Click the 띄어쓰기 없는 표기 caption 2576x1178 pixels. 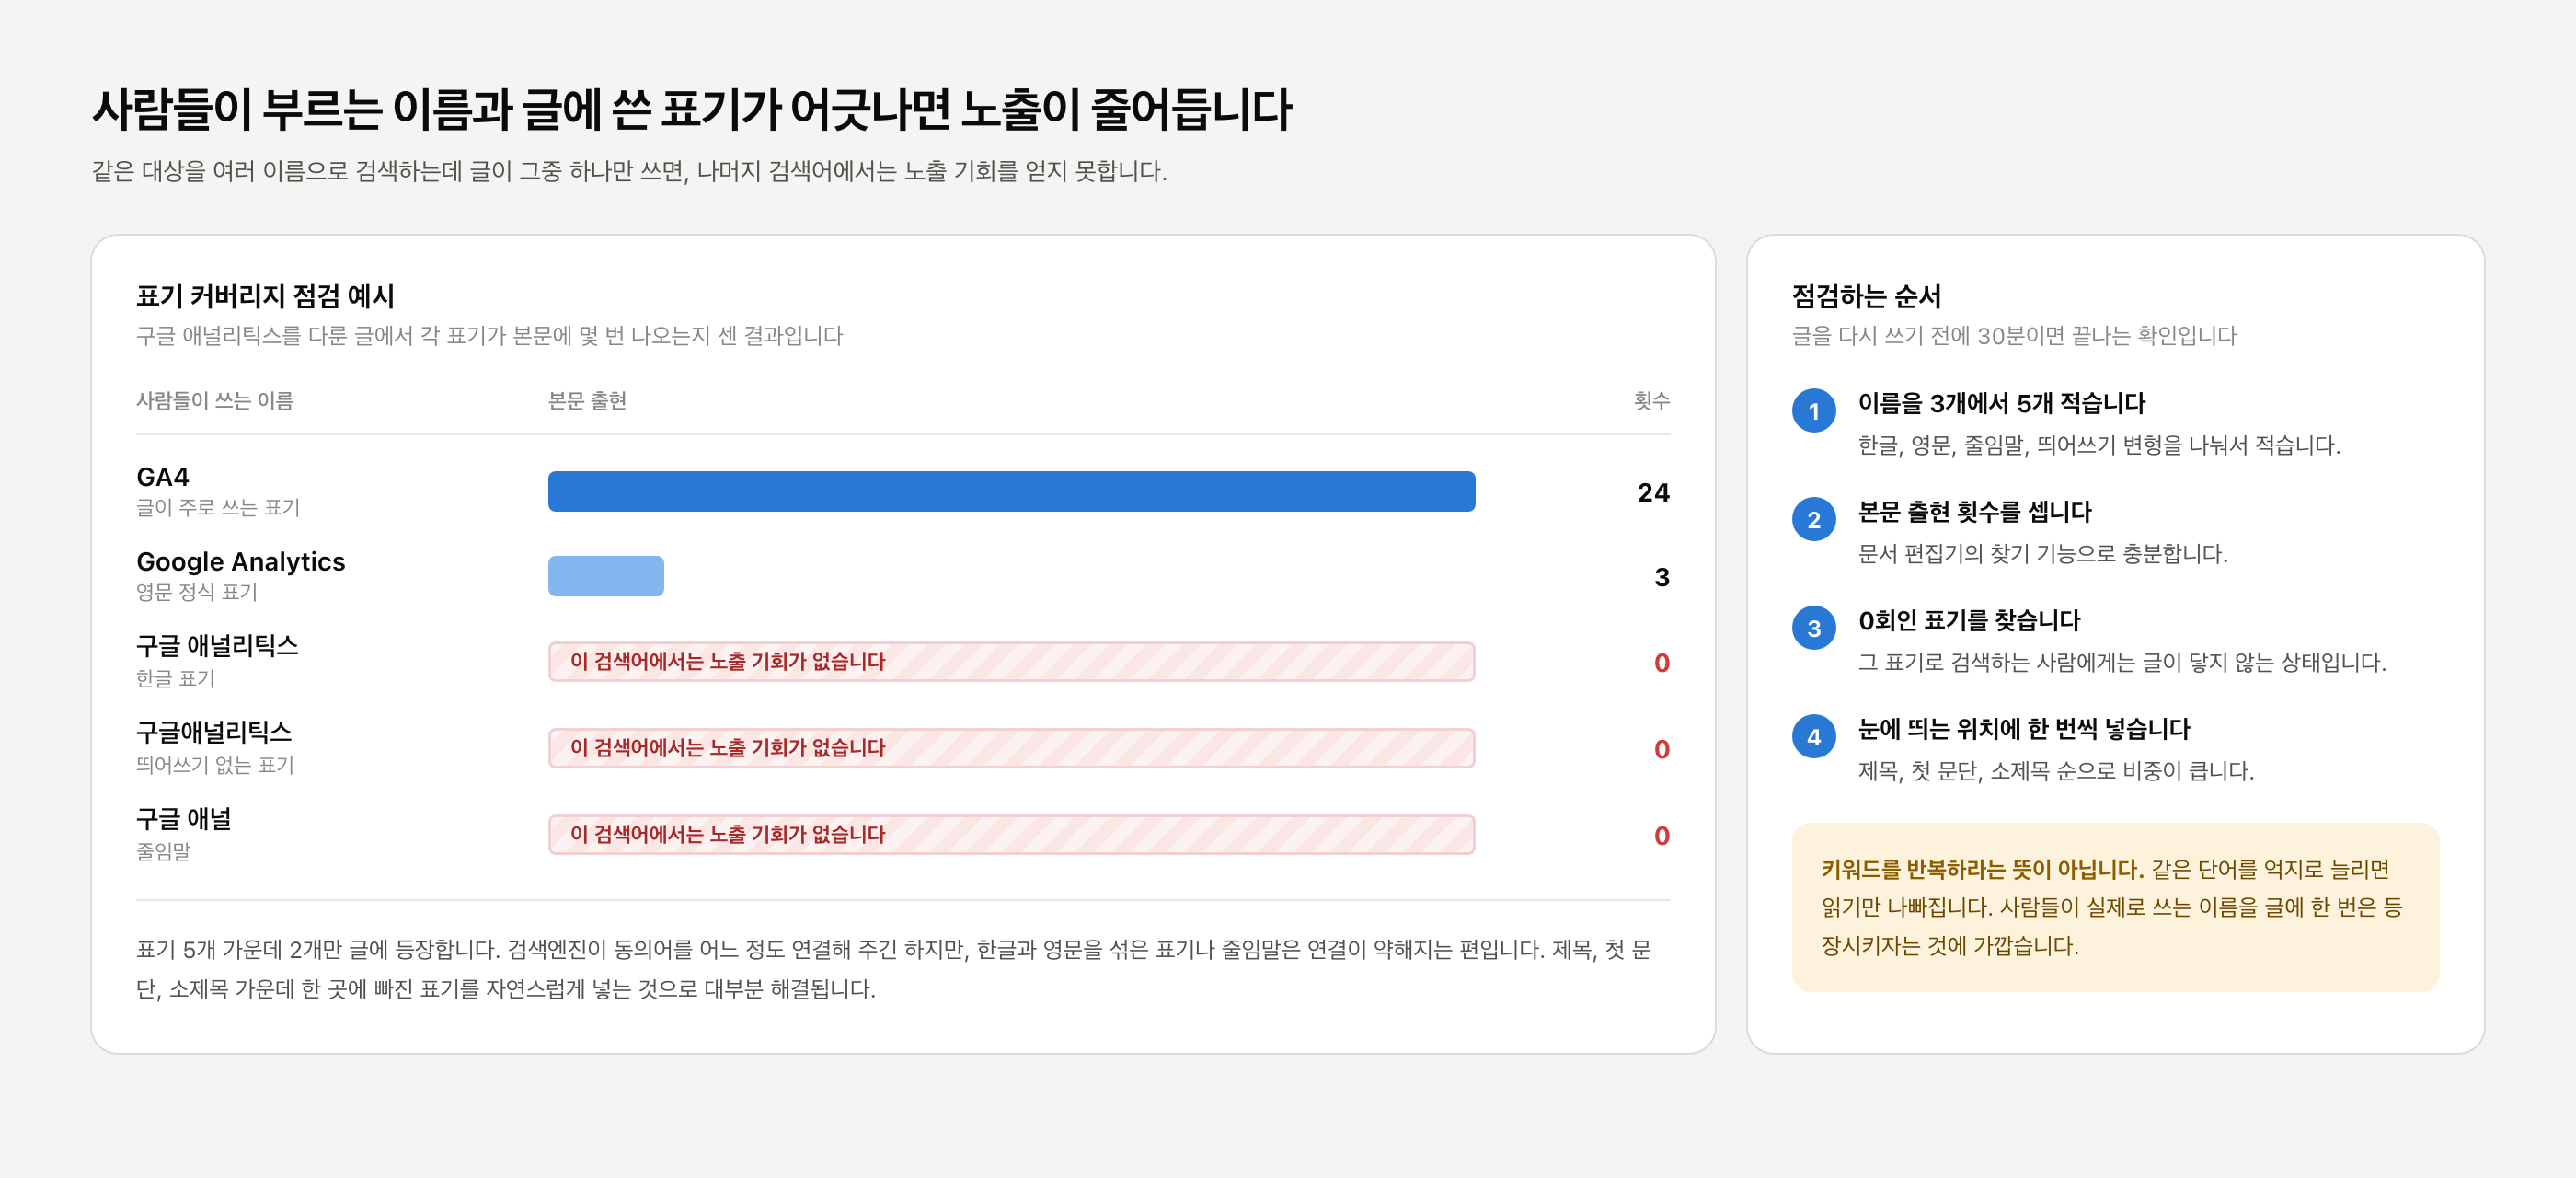pyautogui.click(x=215, y=765)
